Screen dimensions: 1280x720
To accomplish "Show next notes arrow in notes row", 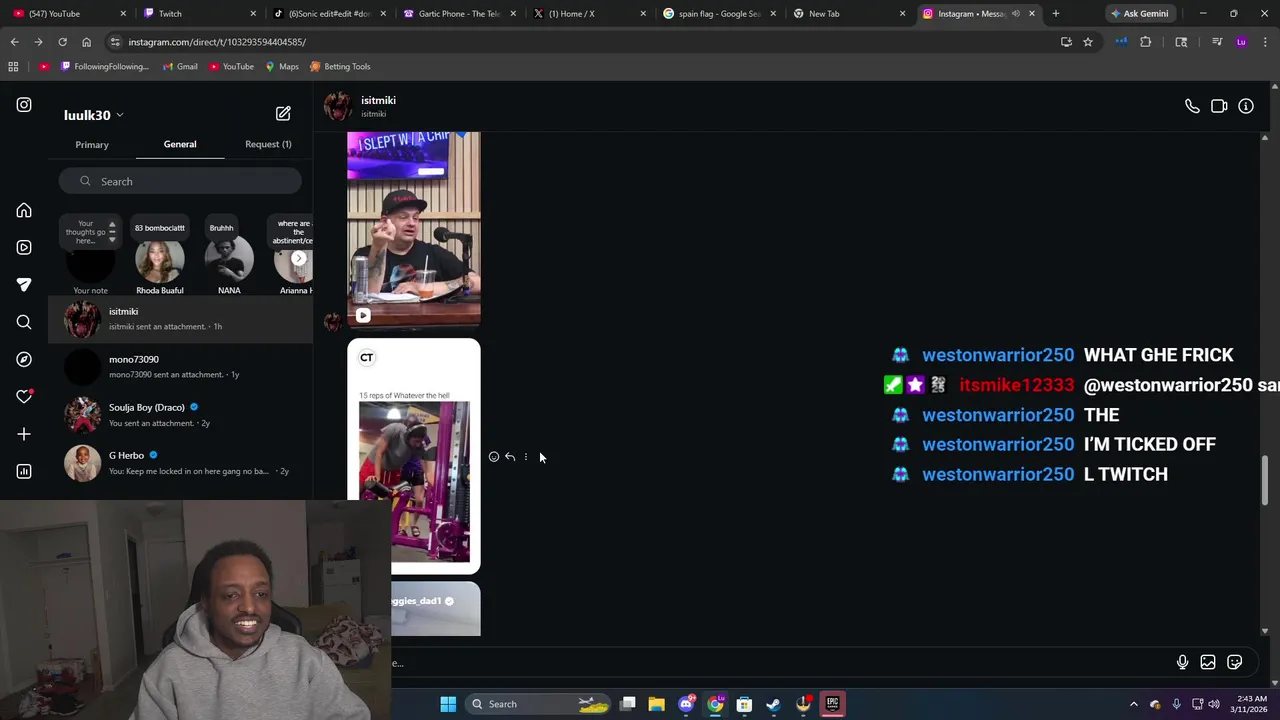I will pyautogui.click(x=298, y=258).
